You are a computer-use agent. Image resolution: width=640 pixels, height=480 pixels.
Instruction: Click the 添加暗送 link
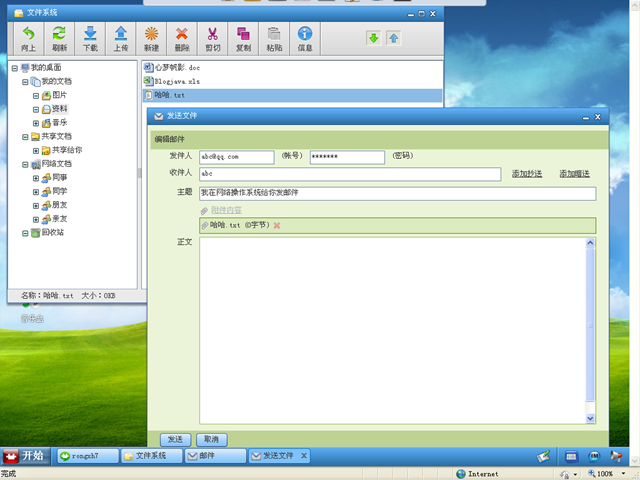(574, 174)
